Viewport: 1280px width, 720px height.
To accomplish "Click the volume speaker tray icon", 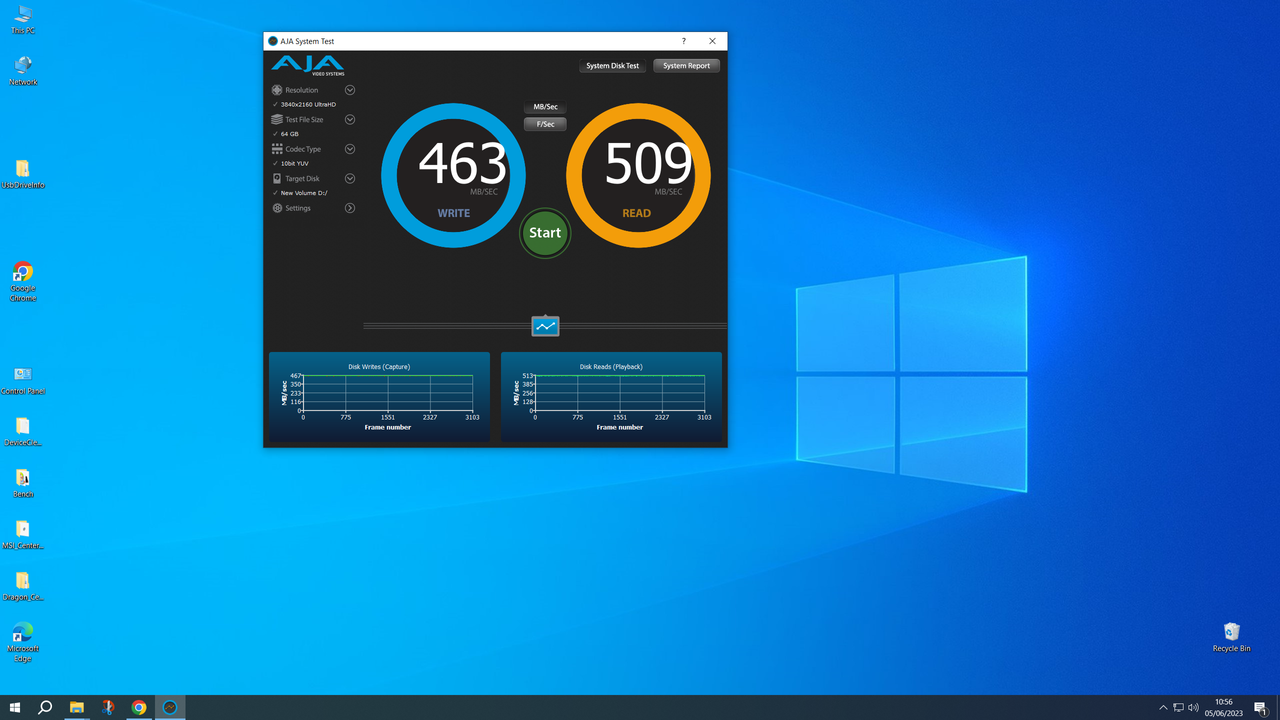I will (1193, 708).
